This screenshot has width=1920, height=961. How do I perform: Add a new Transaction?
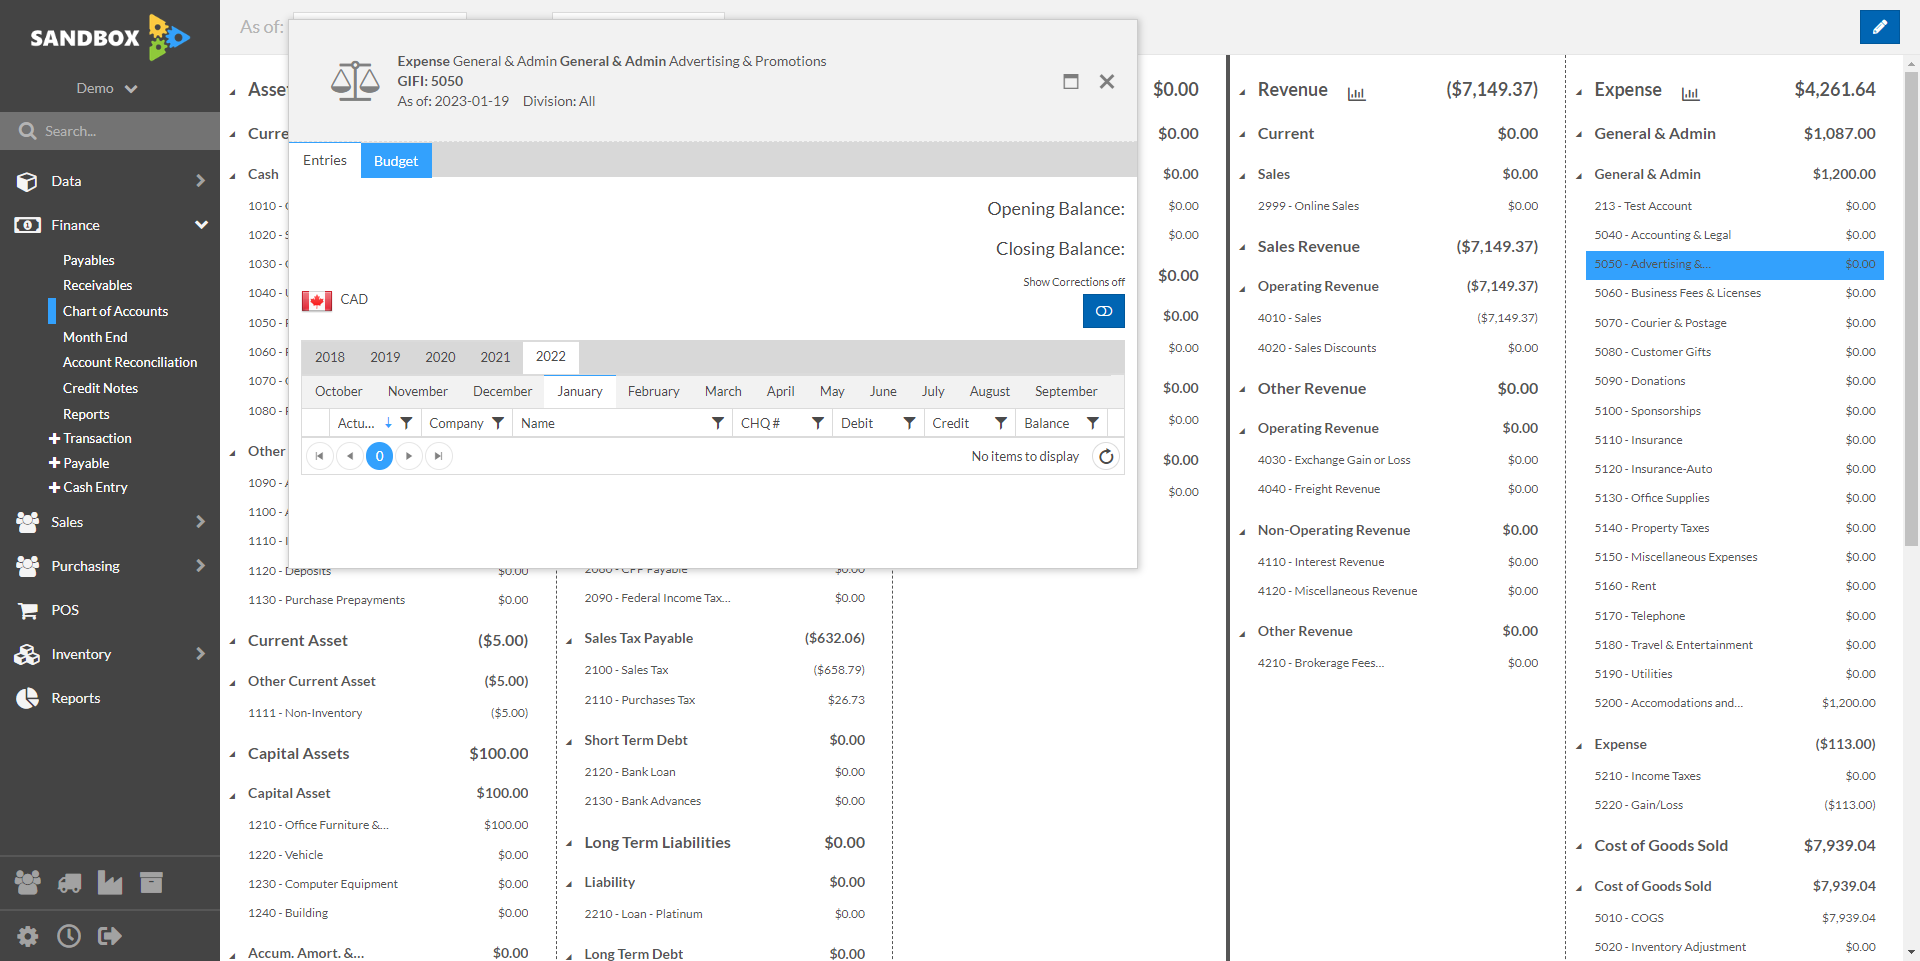pos(90,438)
